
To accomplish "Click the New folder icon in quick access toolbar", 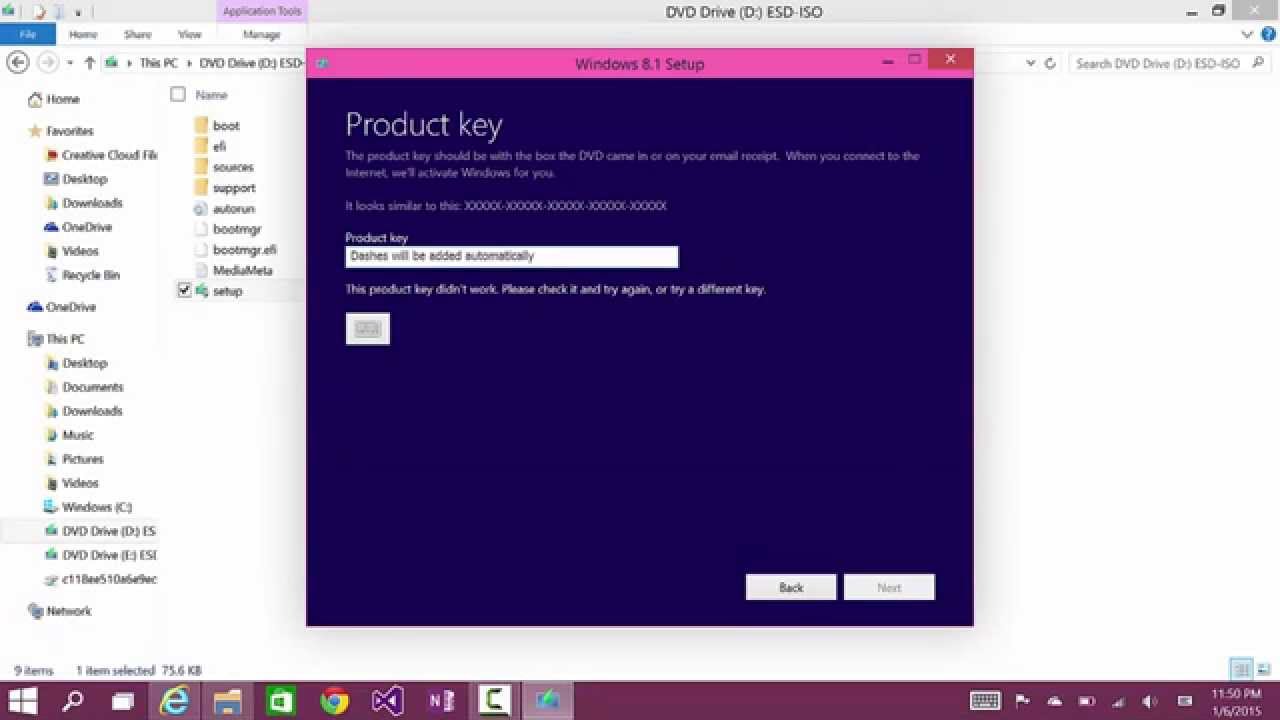I will click(59, 12).
